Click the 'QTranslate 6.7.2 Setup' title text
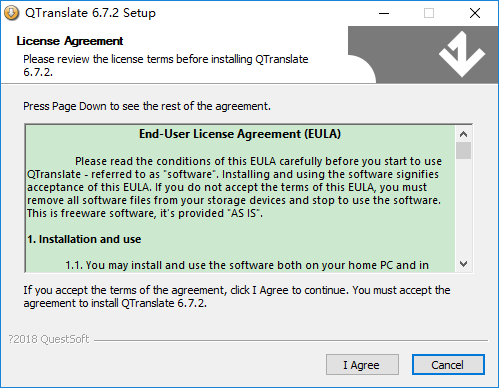Image resolution: width=499 pixels, height=388 pixels. [90, 13]
